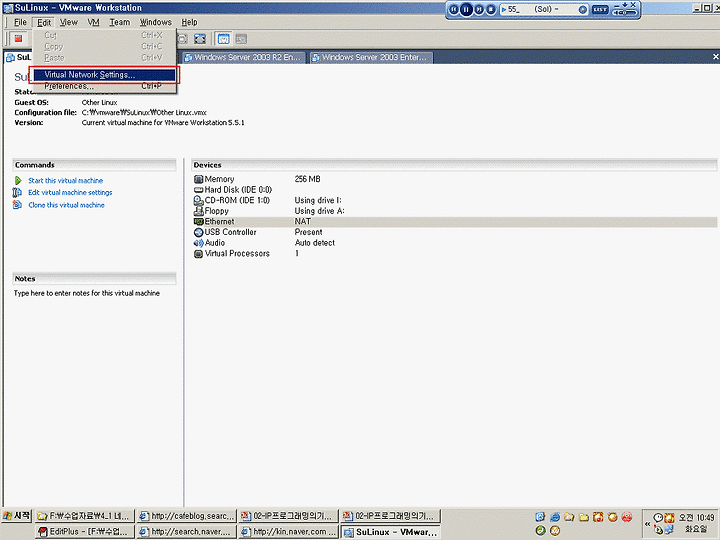Open the Windows Start button

17,516
